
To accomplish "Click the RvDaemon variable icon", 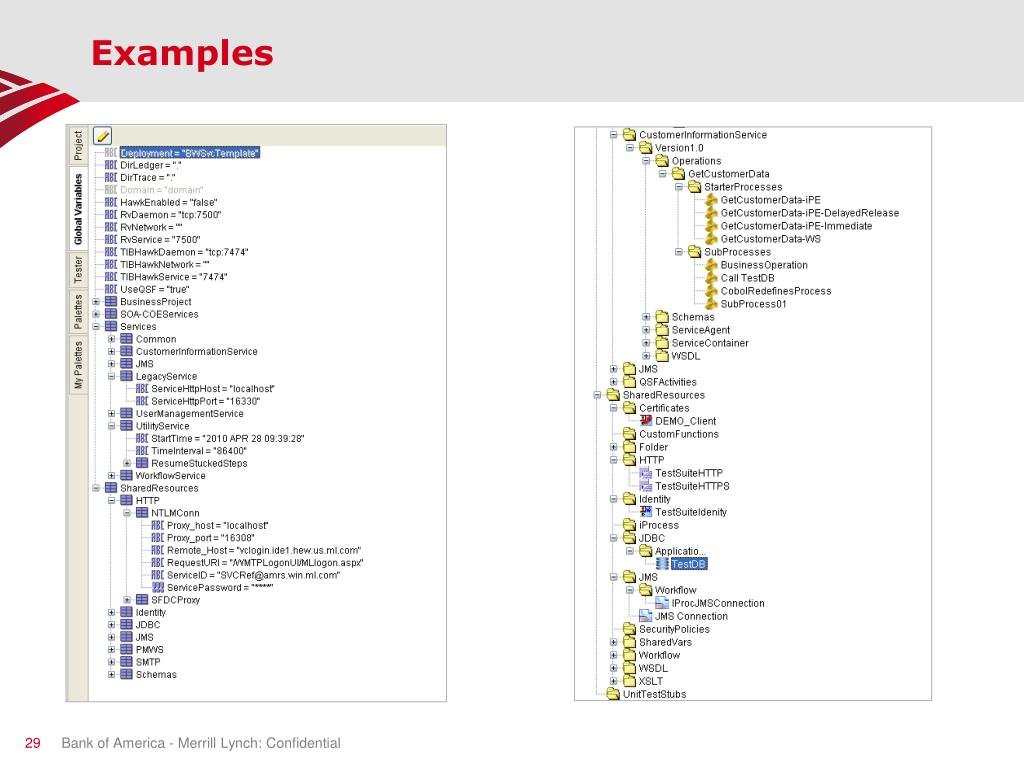I will coord(111,215).
